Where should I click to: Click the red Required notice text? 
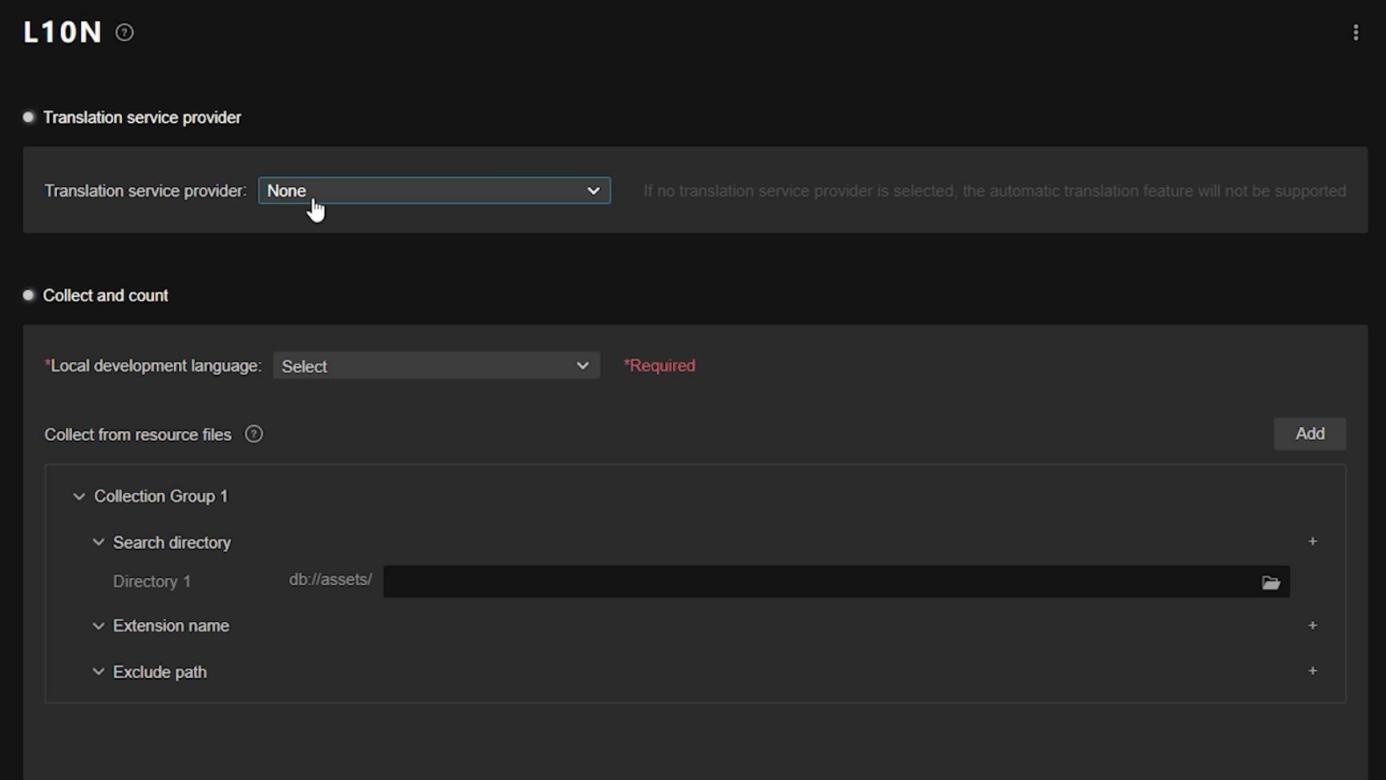659,366
